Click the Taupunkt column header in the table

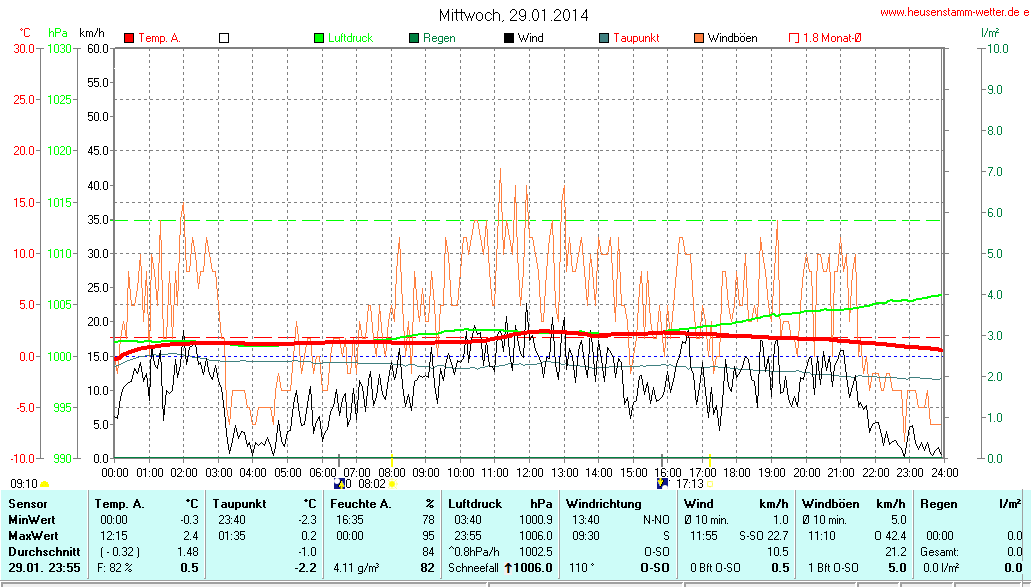point(239,504)
